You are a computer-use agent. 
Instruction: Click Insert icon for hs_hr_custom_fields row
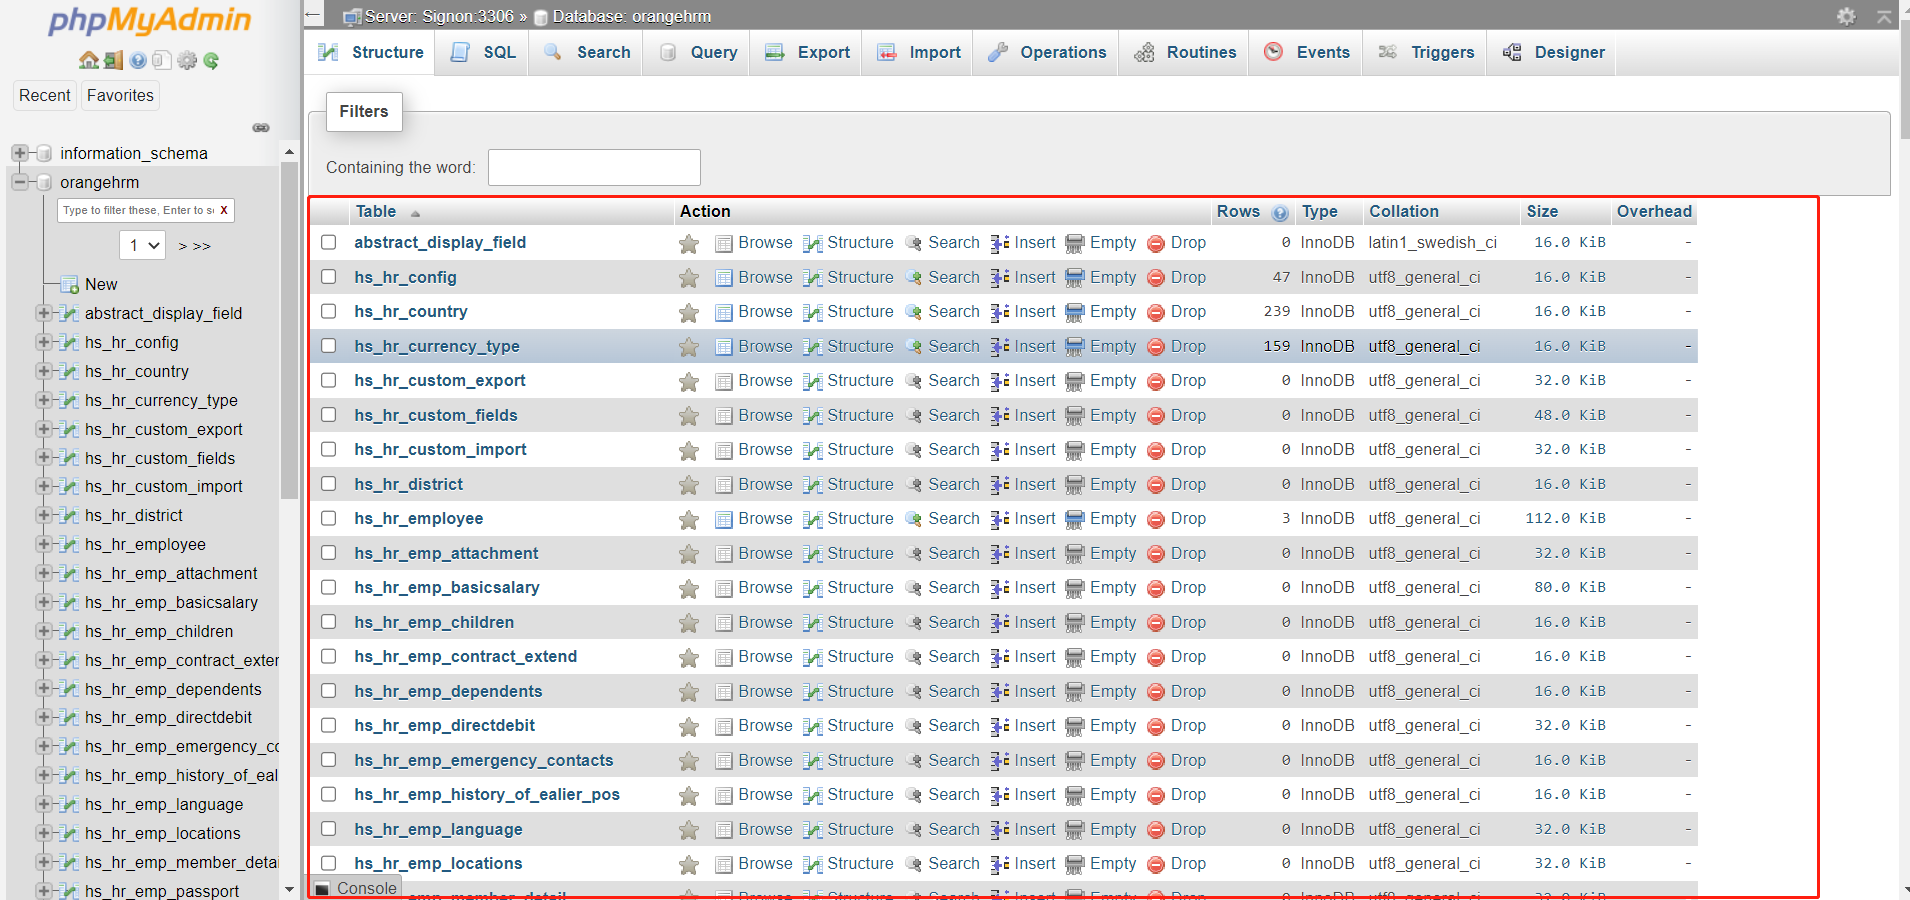[x=999, y=416]
